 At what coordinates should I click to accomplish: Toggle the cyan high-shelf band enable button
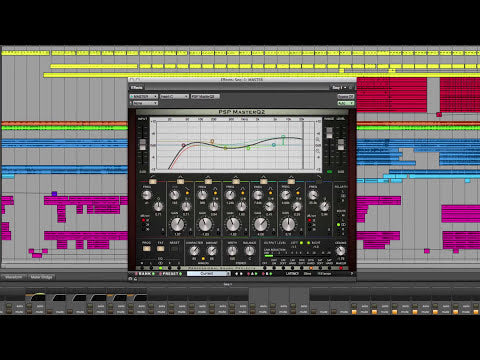pos(291,181)
